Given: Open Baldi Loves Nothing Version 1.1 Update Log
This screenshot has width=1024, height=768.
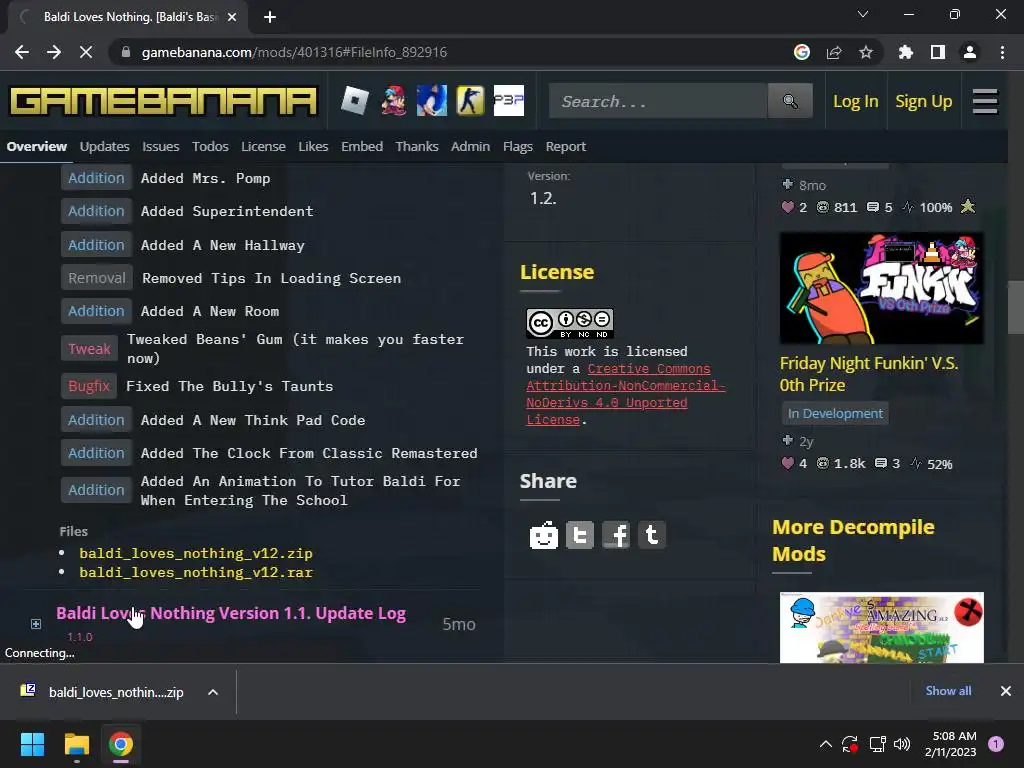Looking at the screenshot, I should [231, 613].
